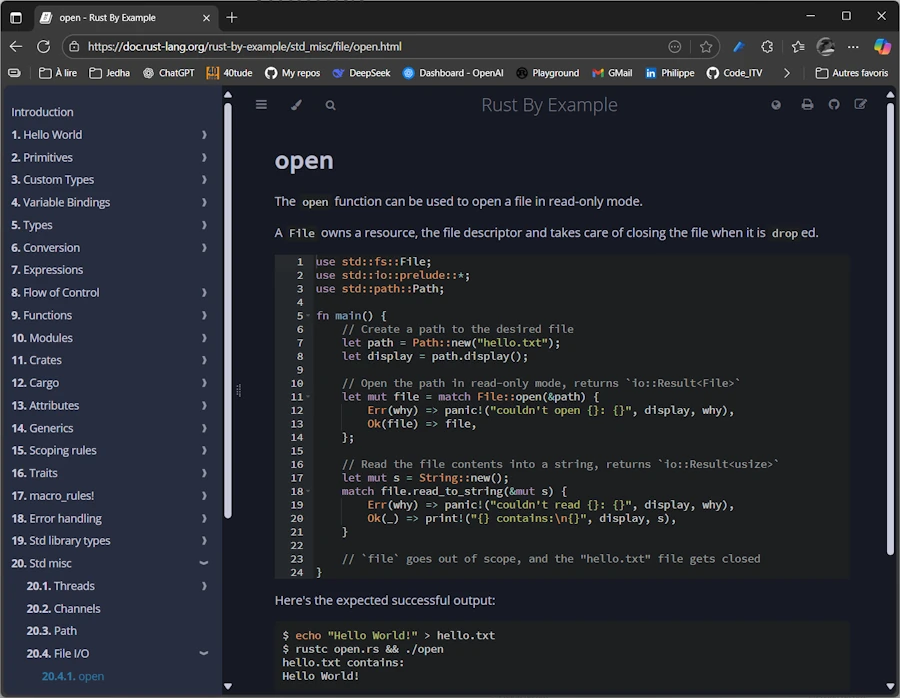Refresh the page with the reload icon

43,47
